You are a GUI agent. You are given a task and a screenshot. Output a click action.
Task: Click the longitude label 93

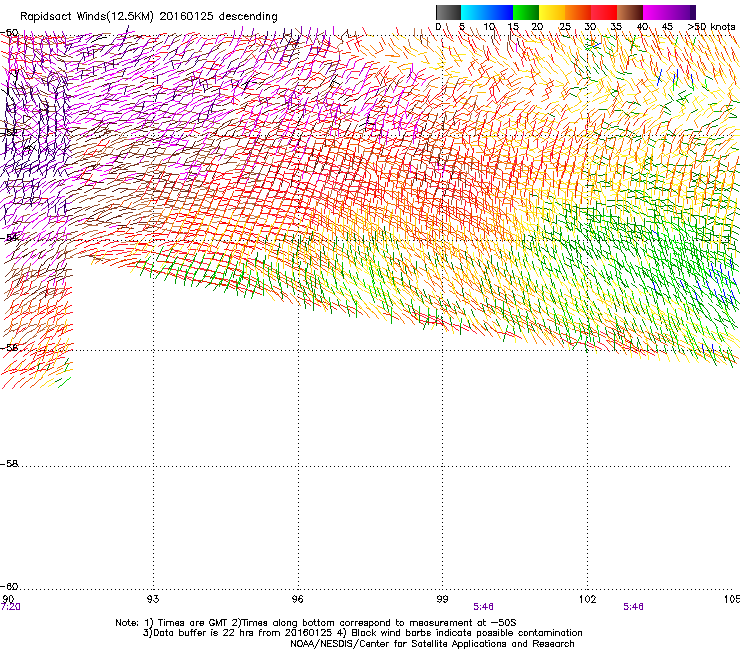pos(153,599)
